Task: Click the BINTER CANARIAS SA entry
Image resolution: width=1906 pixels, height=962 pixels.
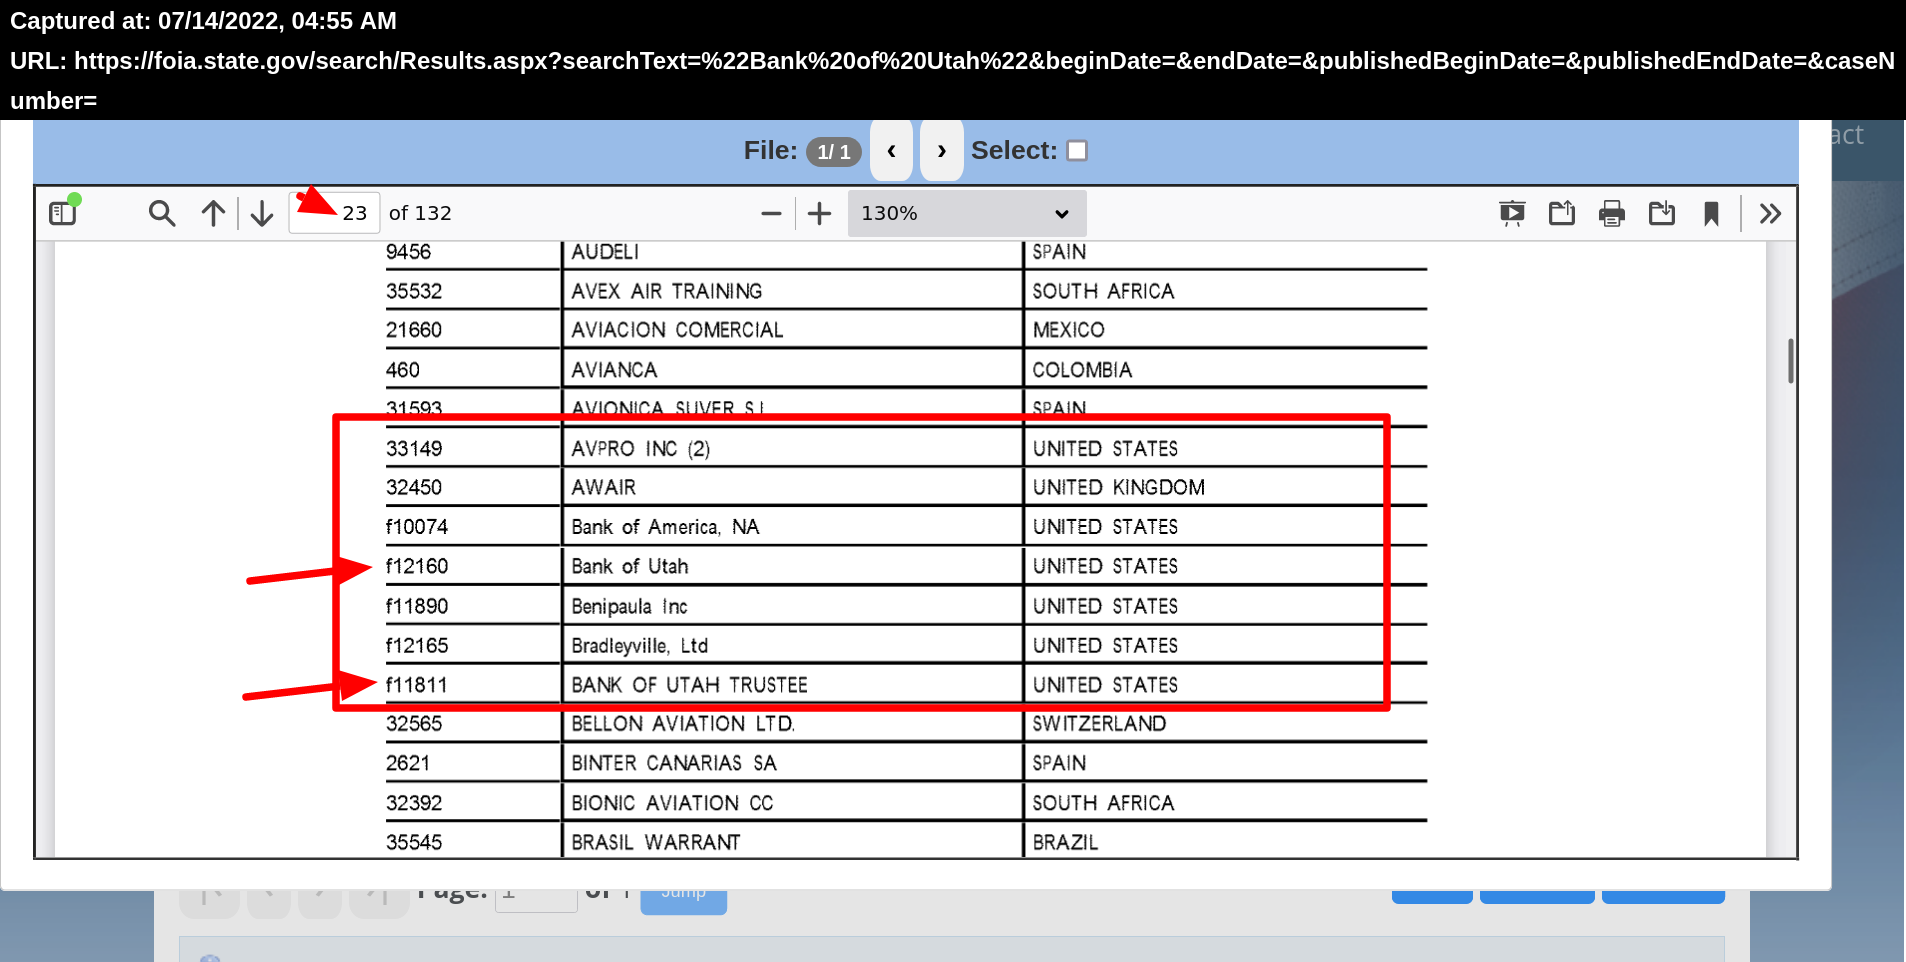Action: coord(674,763)
